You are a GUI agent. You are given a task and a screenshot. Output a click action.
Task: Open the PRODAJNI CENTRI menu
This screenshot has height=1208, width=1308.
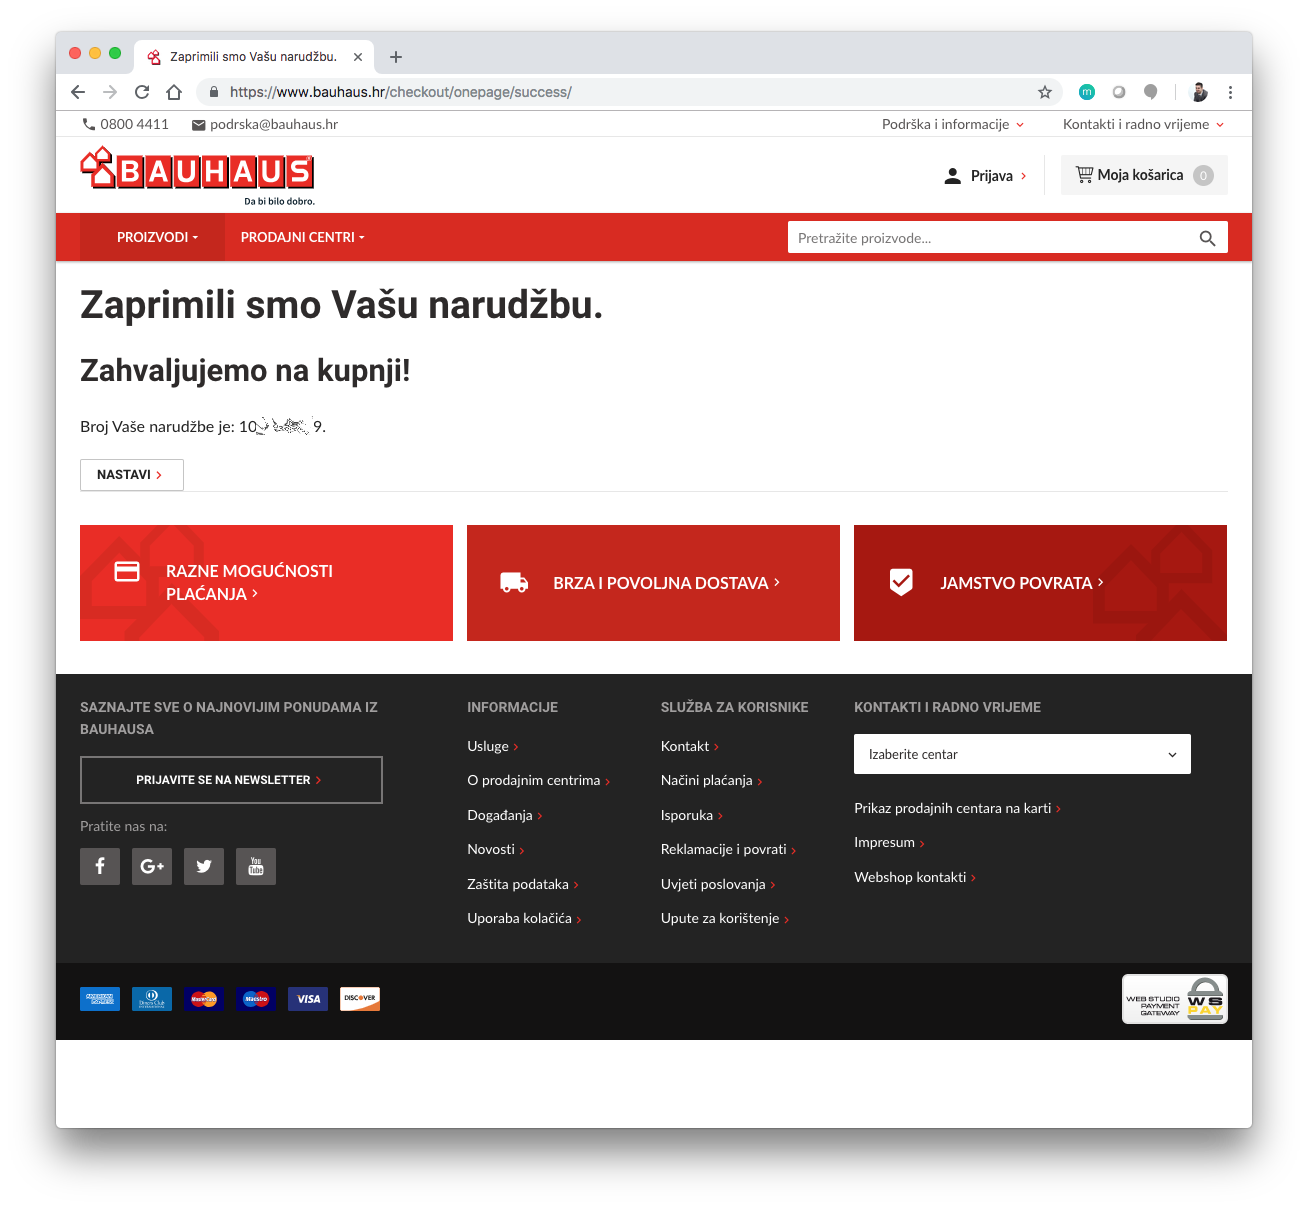coord(303,237)
